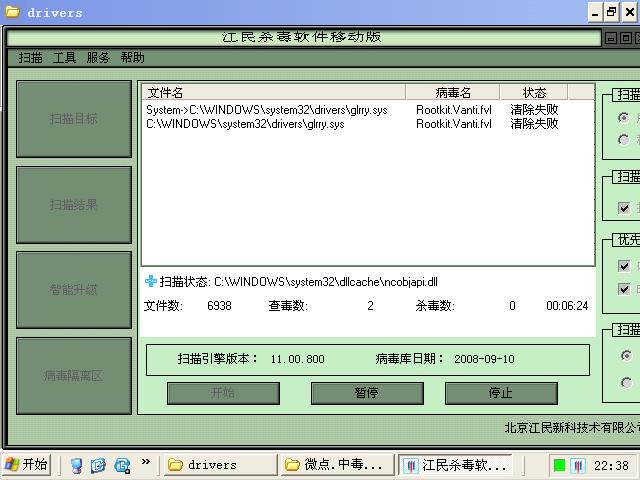640x480 pixels.
Task: Click the 扫描结果 sidebar button
Action: tap(74, 204)
